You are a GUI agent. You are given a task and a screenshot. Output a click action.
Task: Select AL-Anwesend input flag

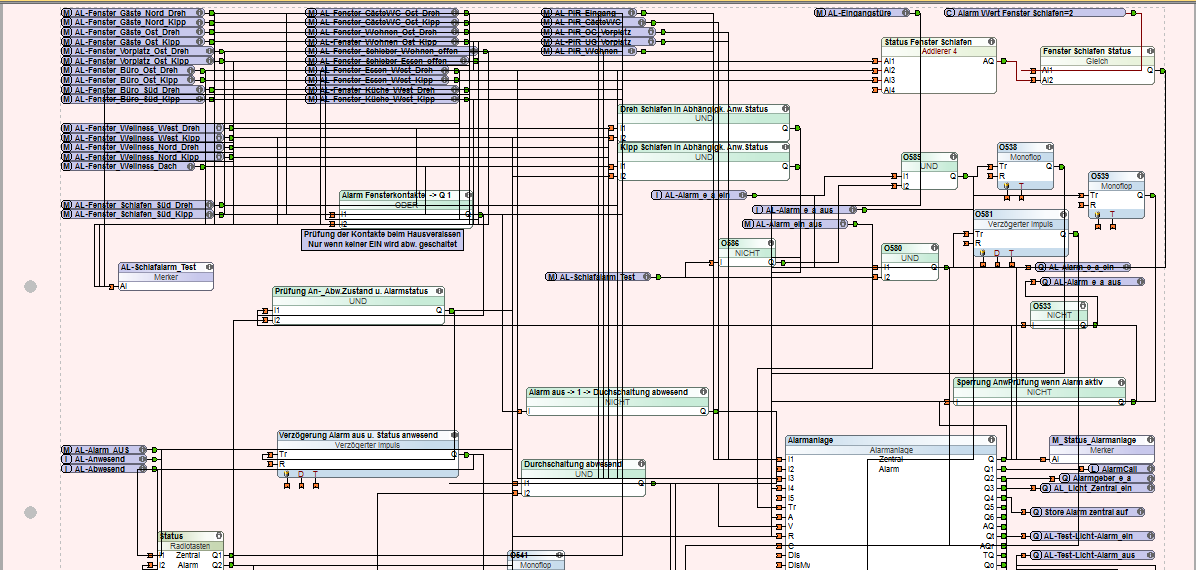pyautogui.click(x=104, y=459)
